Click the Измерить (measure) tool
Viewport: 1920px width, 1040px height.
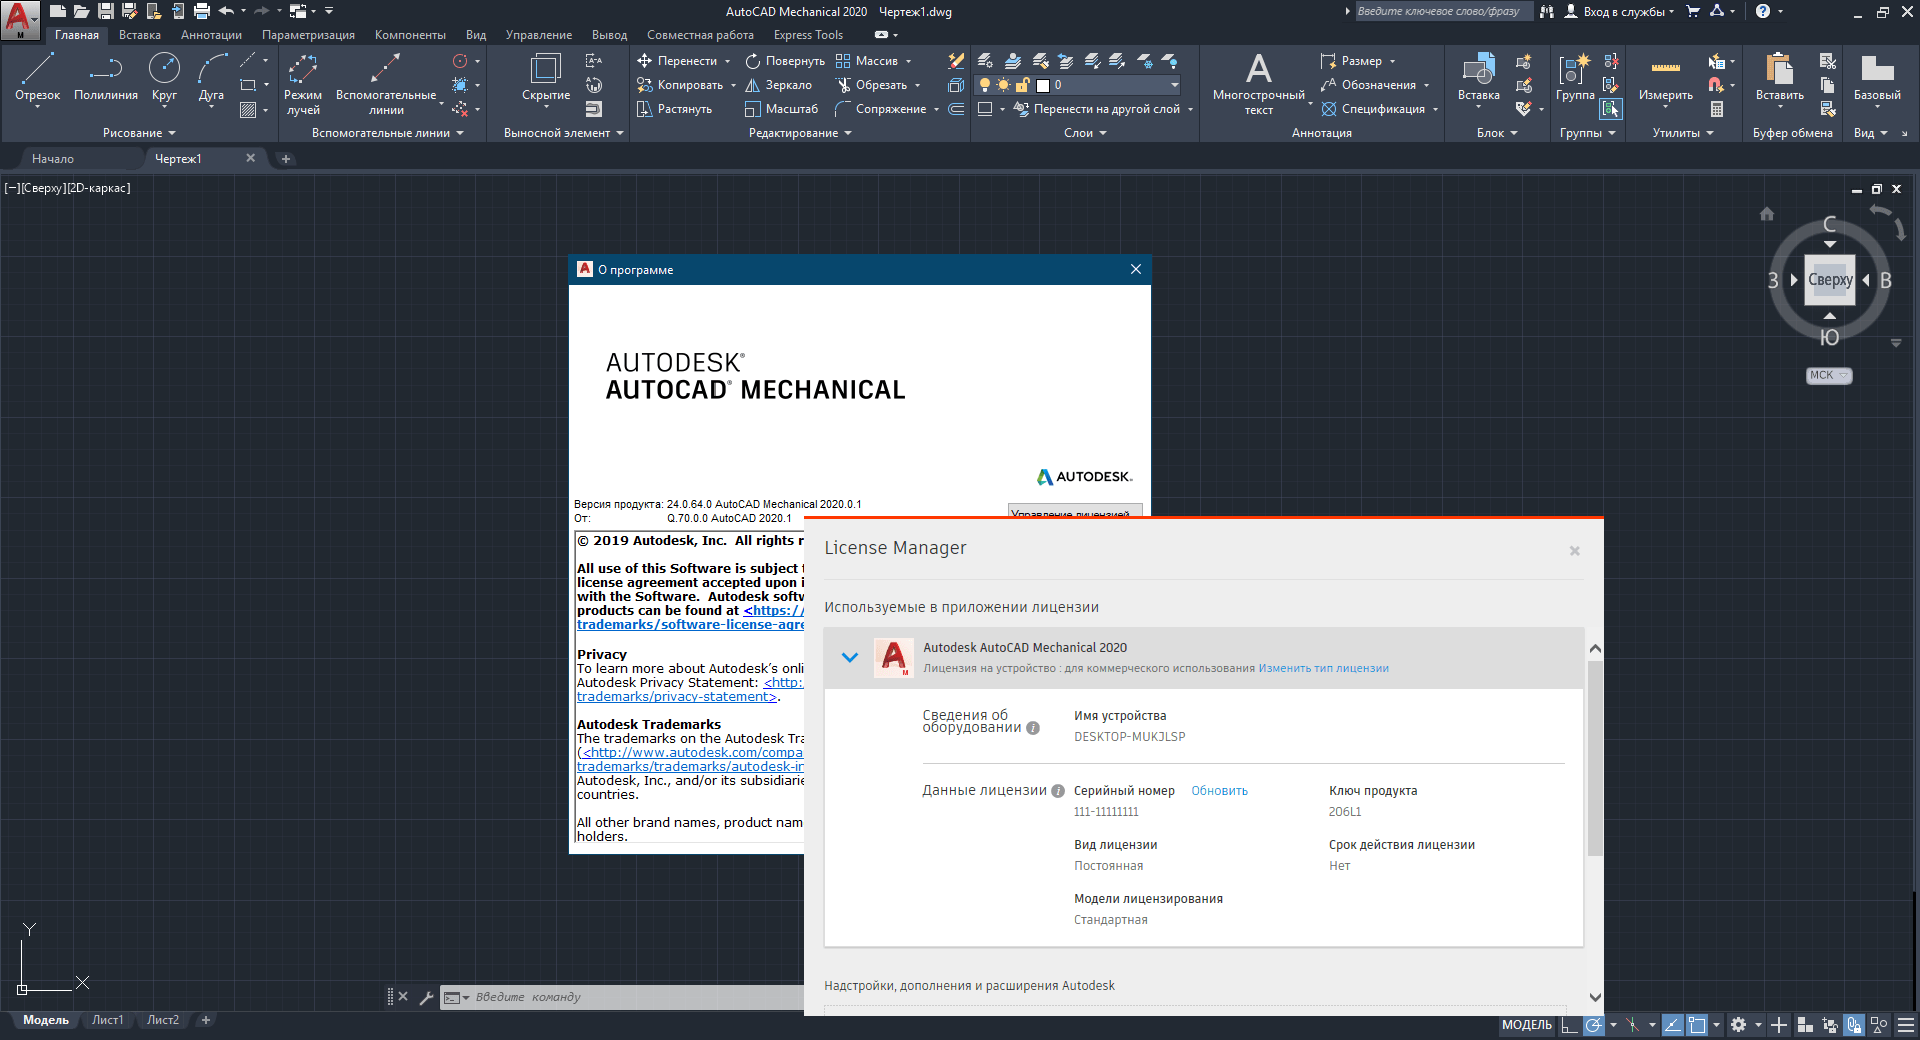(1666, 78)
